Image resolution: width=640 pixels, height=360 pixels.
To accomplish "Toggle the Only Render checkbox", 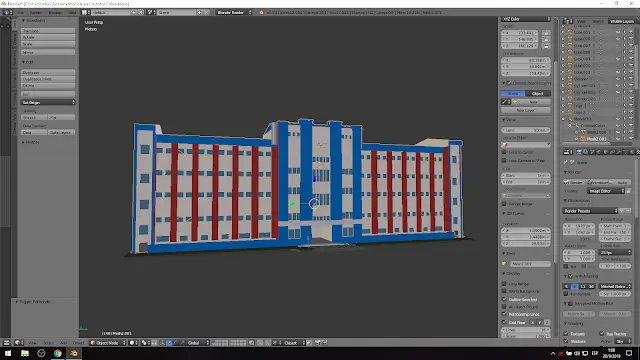I will click(x=504, y=283).
